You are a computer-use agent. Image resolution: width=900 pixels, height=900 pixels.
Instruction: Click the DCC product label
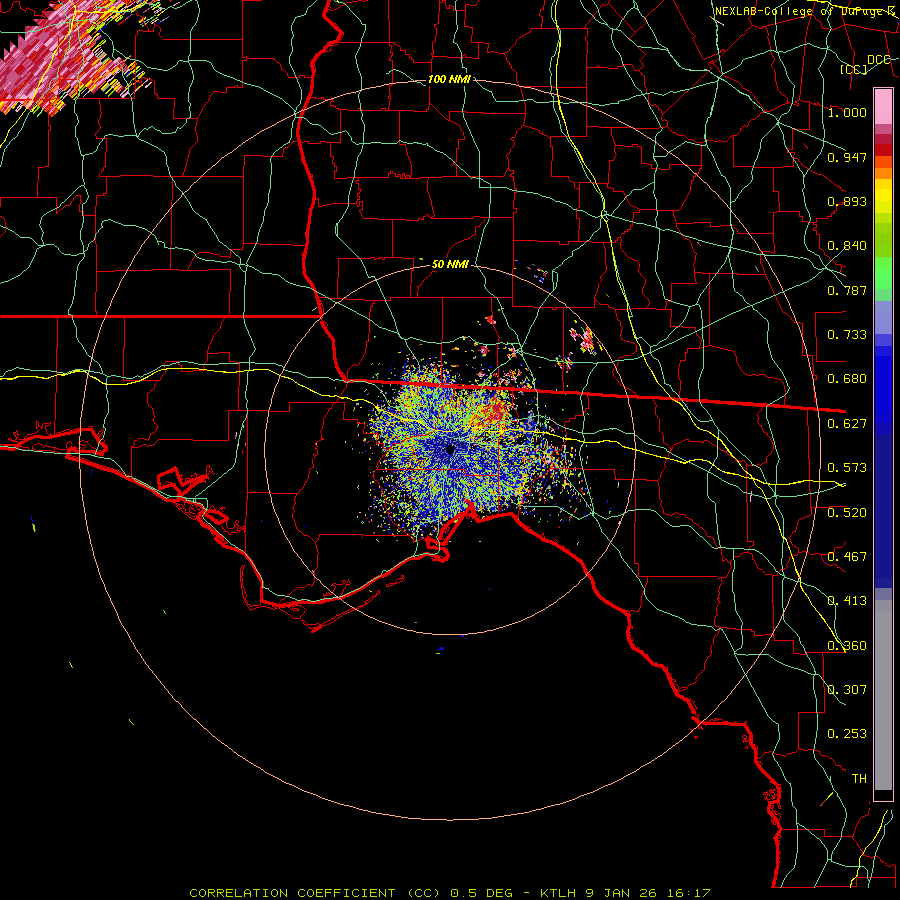(879, 60)
